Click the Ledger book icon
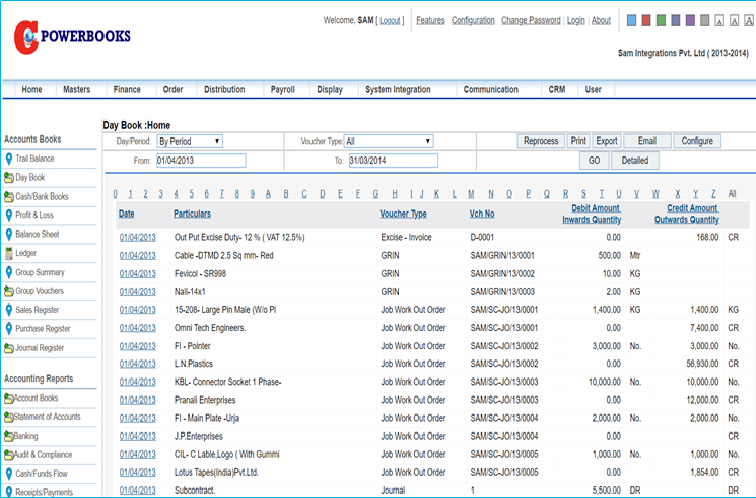Viewport: 756px width, 498px height. coord(8,253)
